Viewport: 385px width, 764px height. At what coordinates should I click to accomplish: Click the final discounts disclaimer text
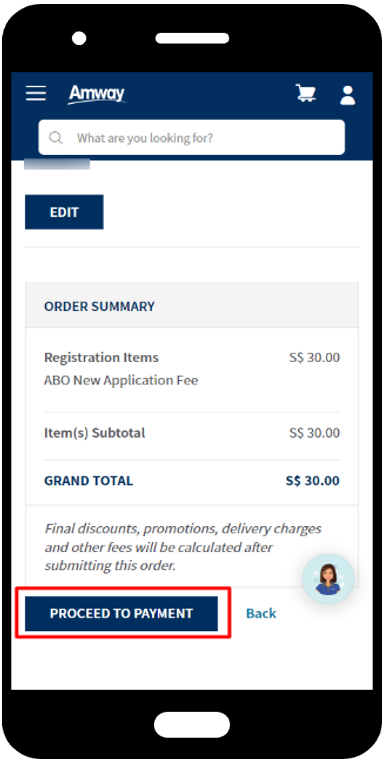pyautogui.click(x=183, y=547)
